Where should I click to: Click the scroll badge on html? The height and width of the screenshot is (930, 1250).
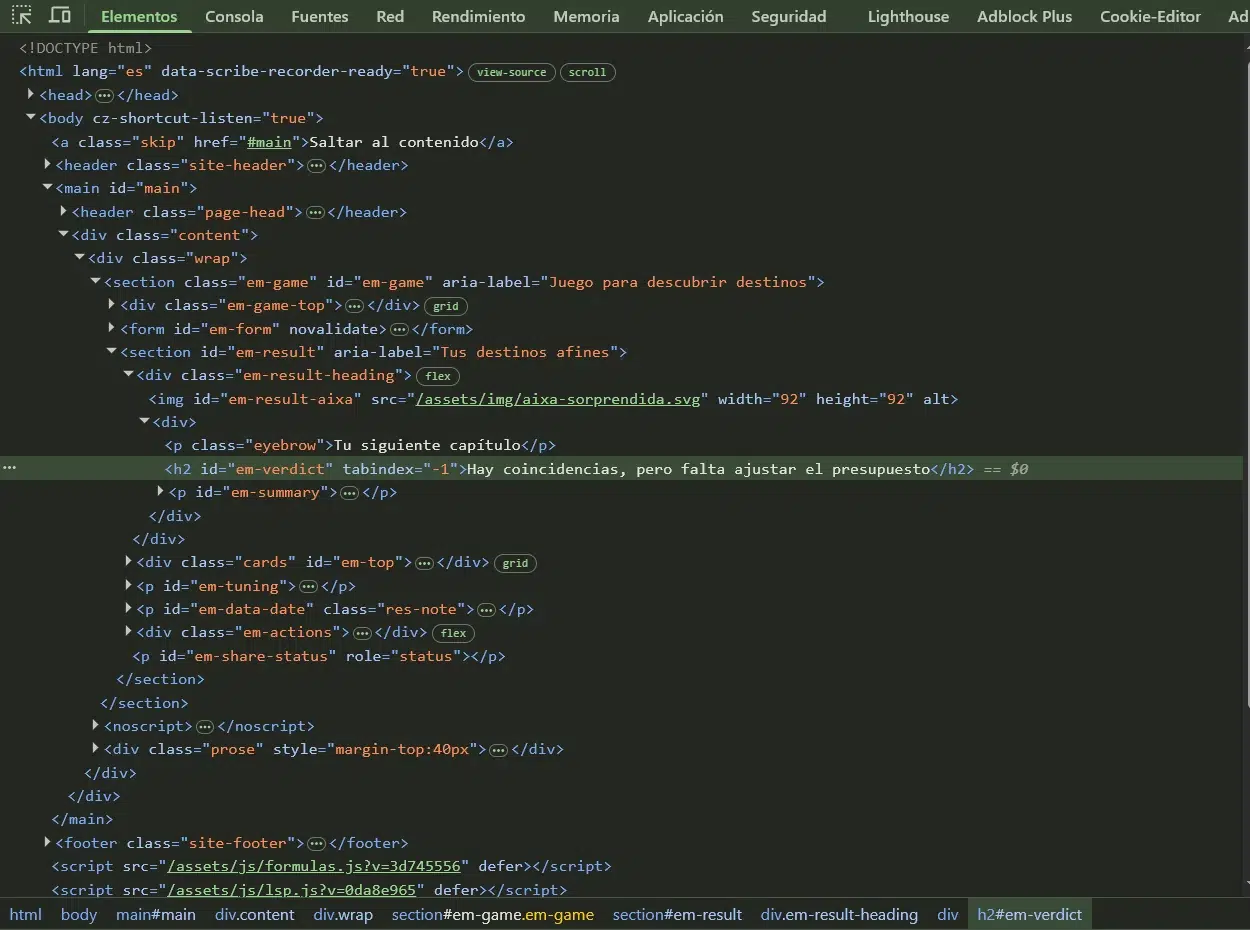point(587,72)
